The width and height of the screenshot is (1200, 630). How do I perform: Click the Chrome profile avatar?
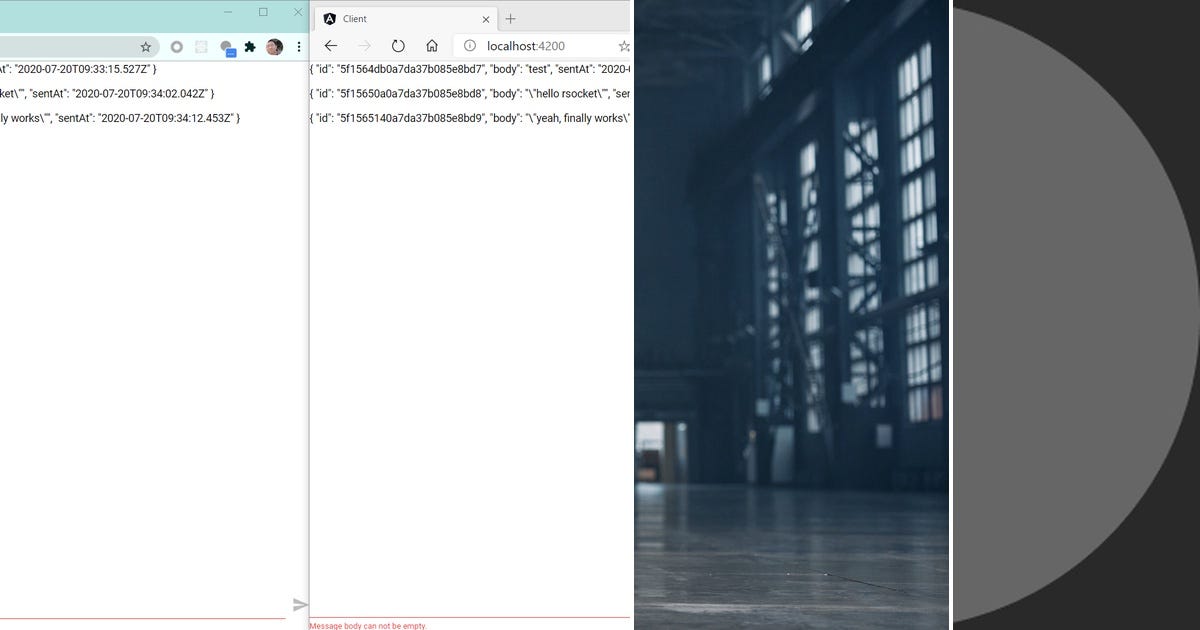tap(273, 46)
